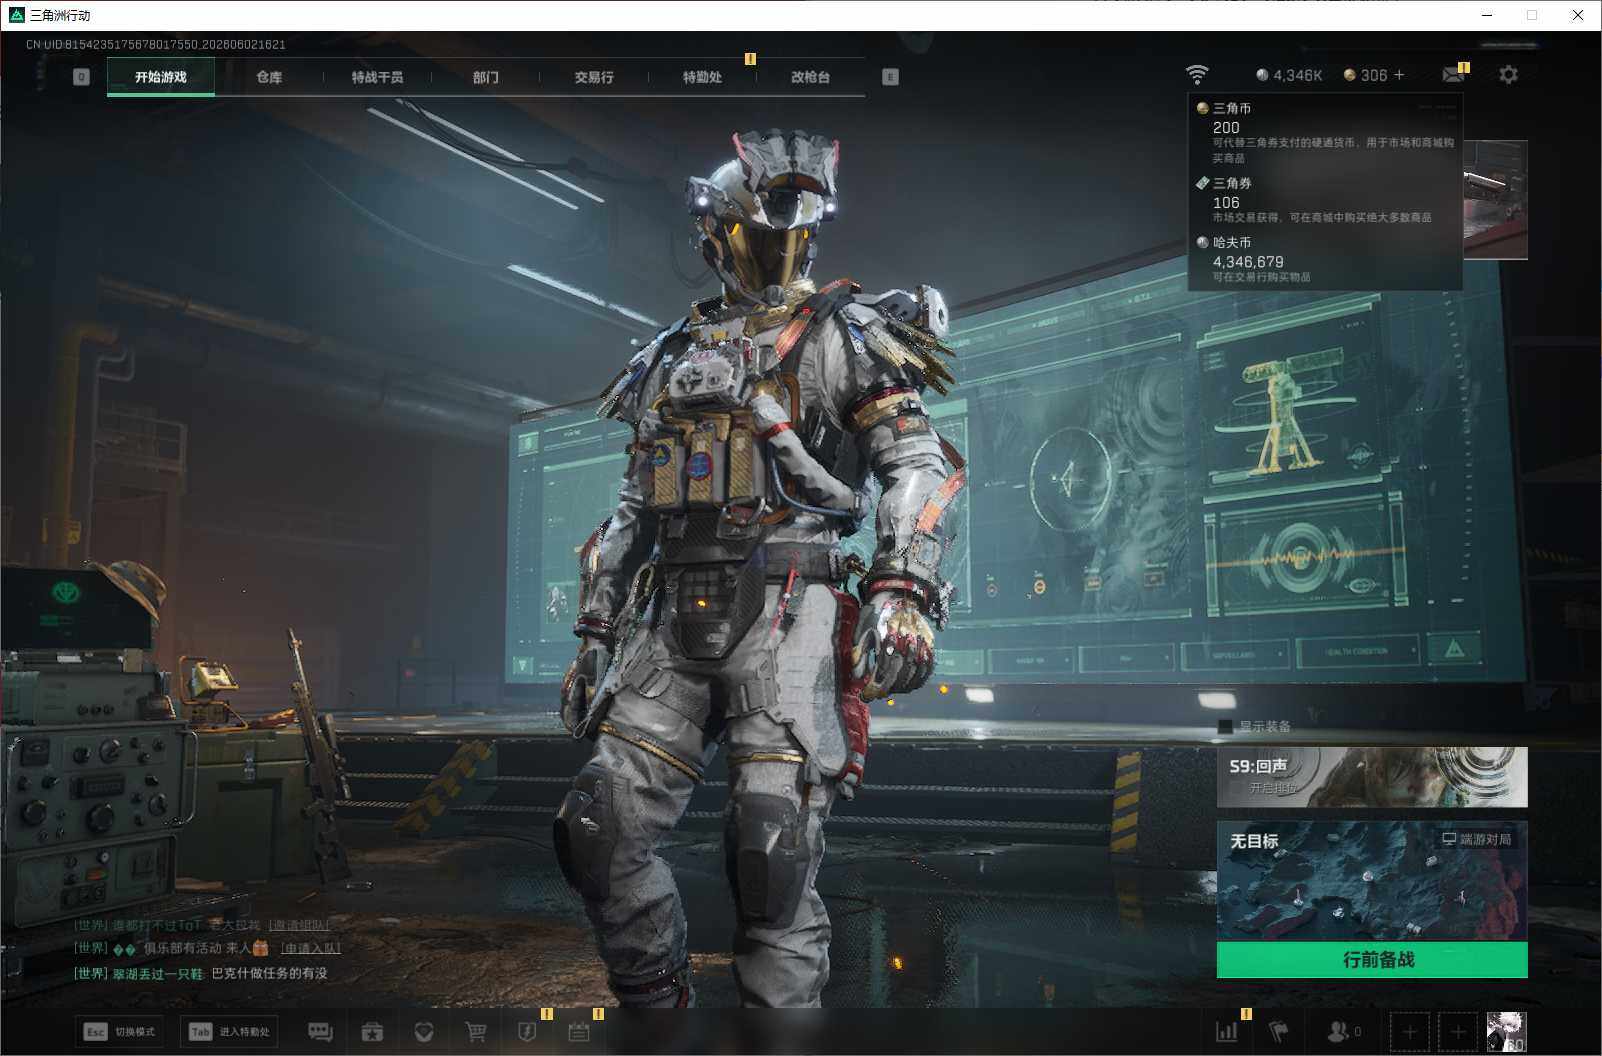Screen dimensions: 1602x1056
Task: Open the flags icon
Action: coord(1279,1031)
